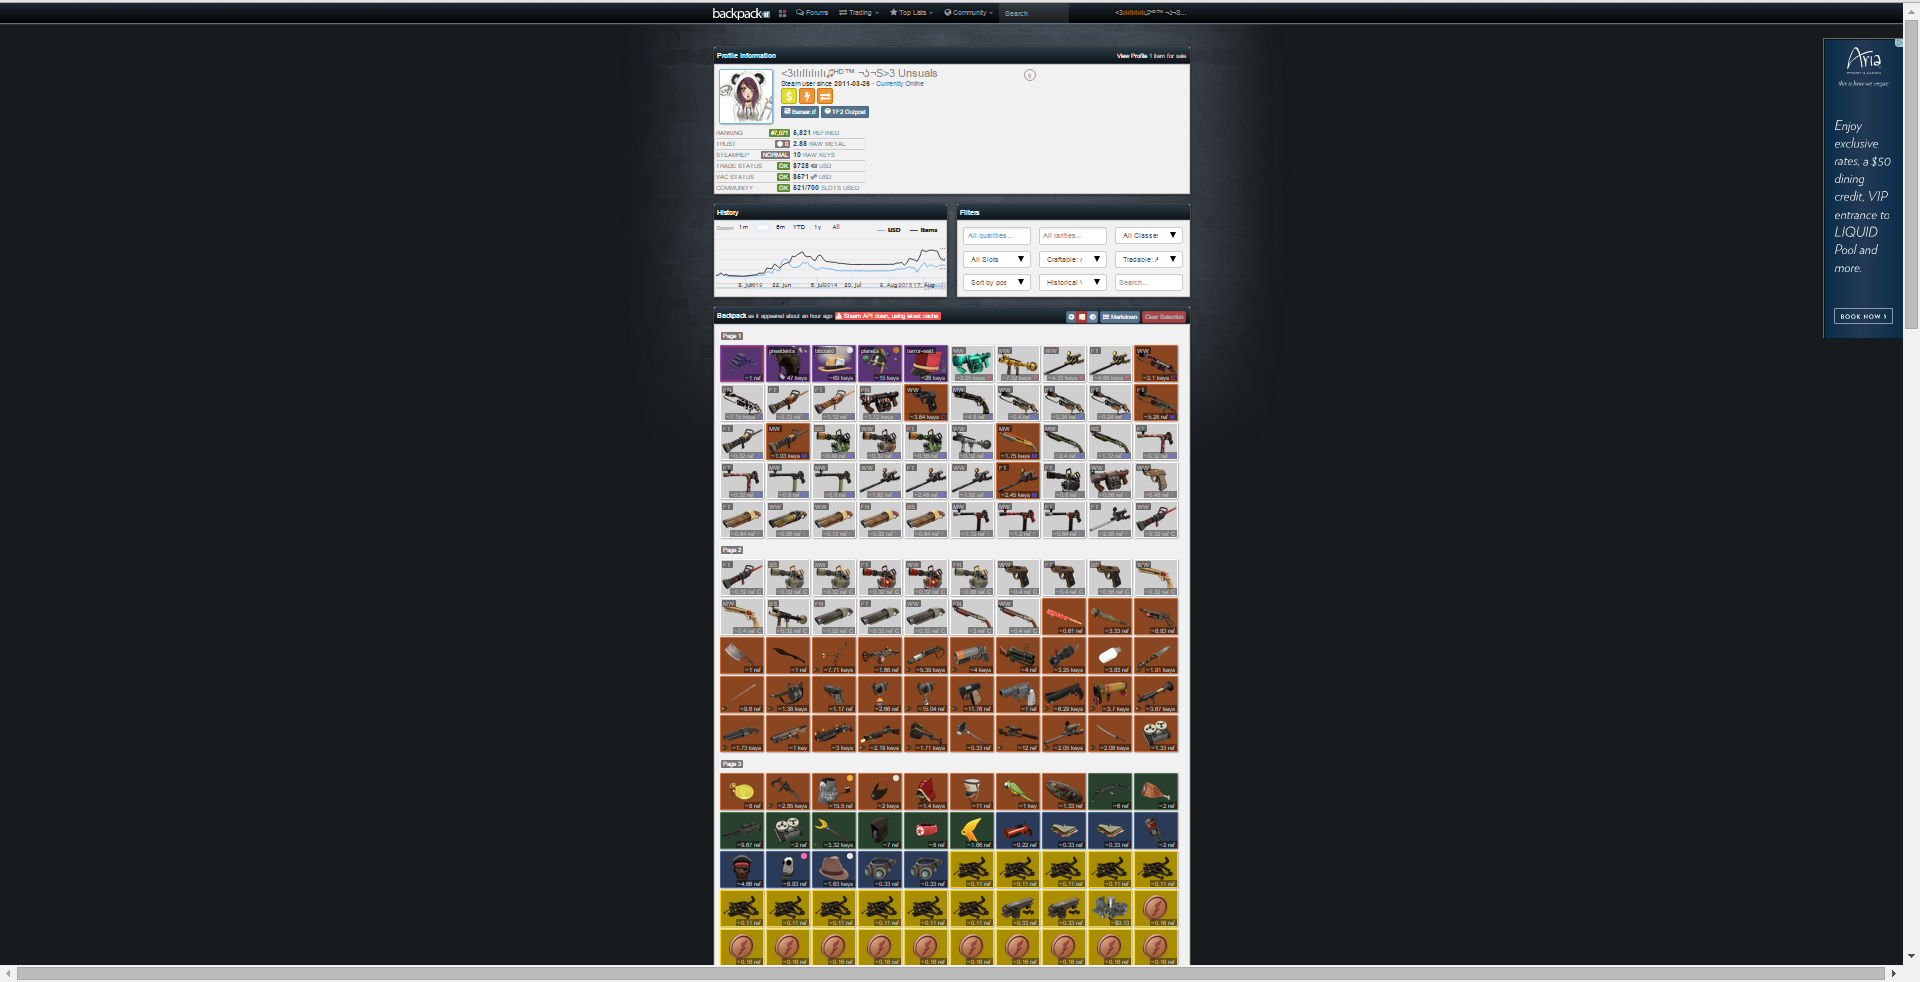Click the red icon button left of Markdown
The height and width of the screenshot is (982, 1920).
click(x=1082, y=317)
